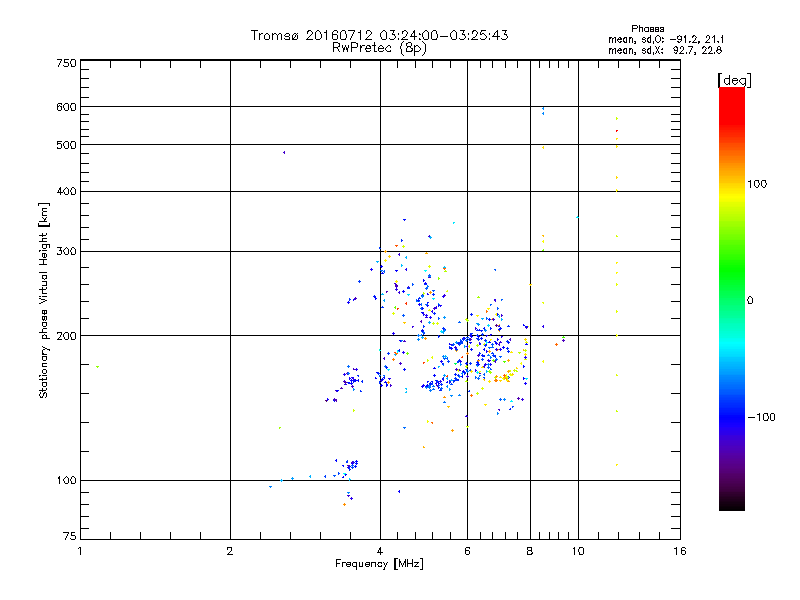Viewport: 800px width, 600px height.
Task: Click the isolated purple data point near 480 km
Action: coord(284,153)
